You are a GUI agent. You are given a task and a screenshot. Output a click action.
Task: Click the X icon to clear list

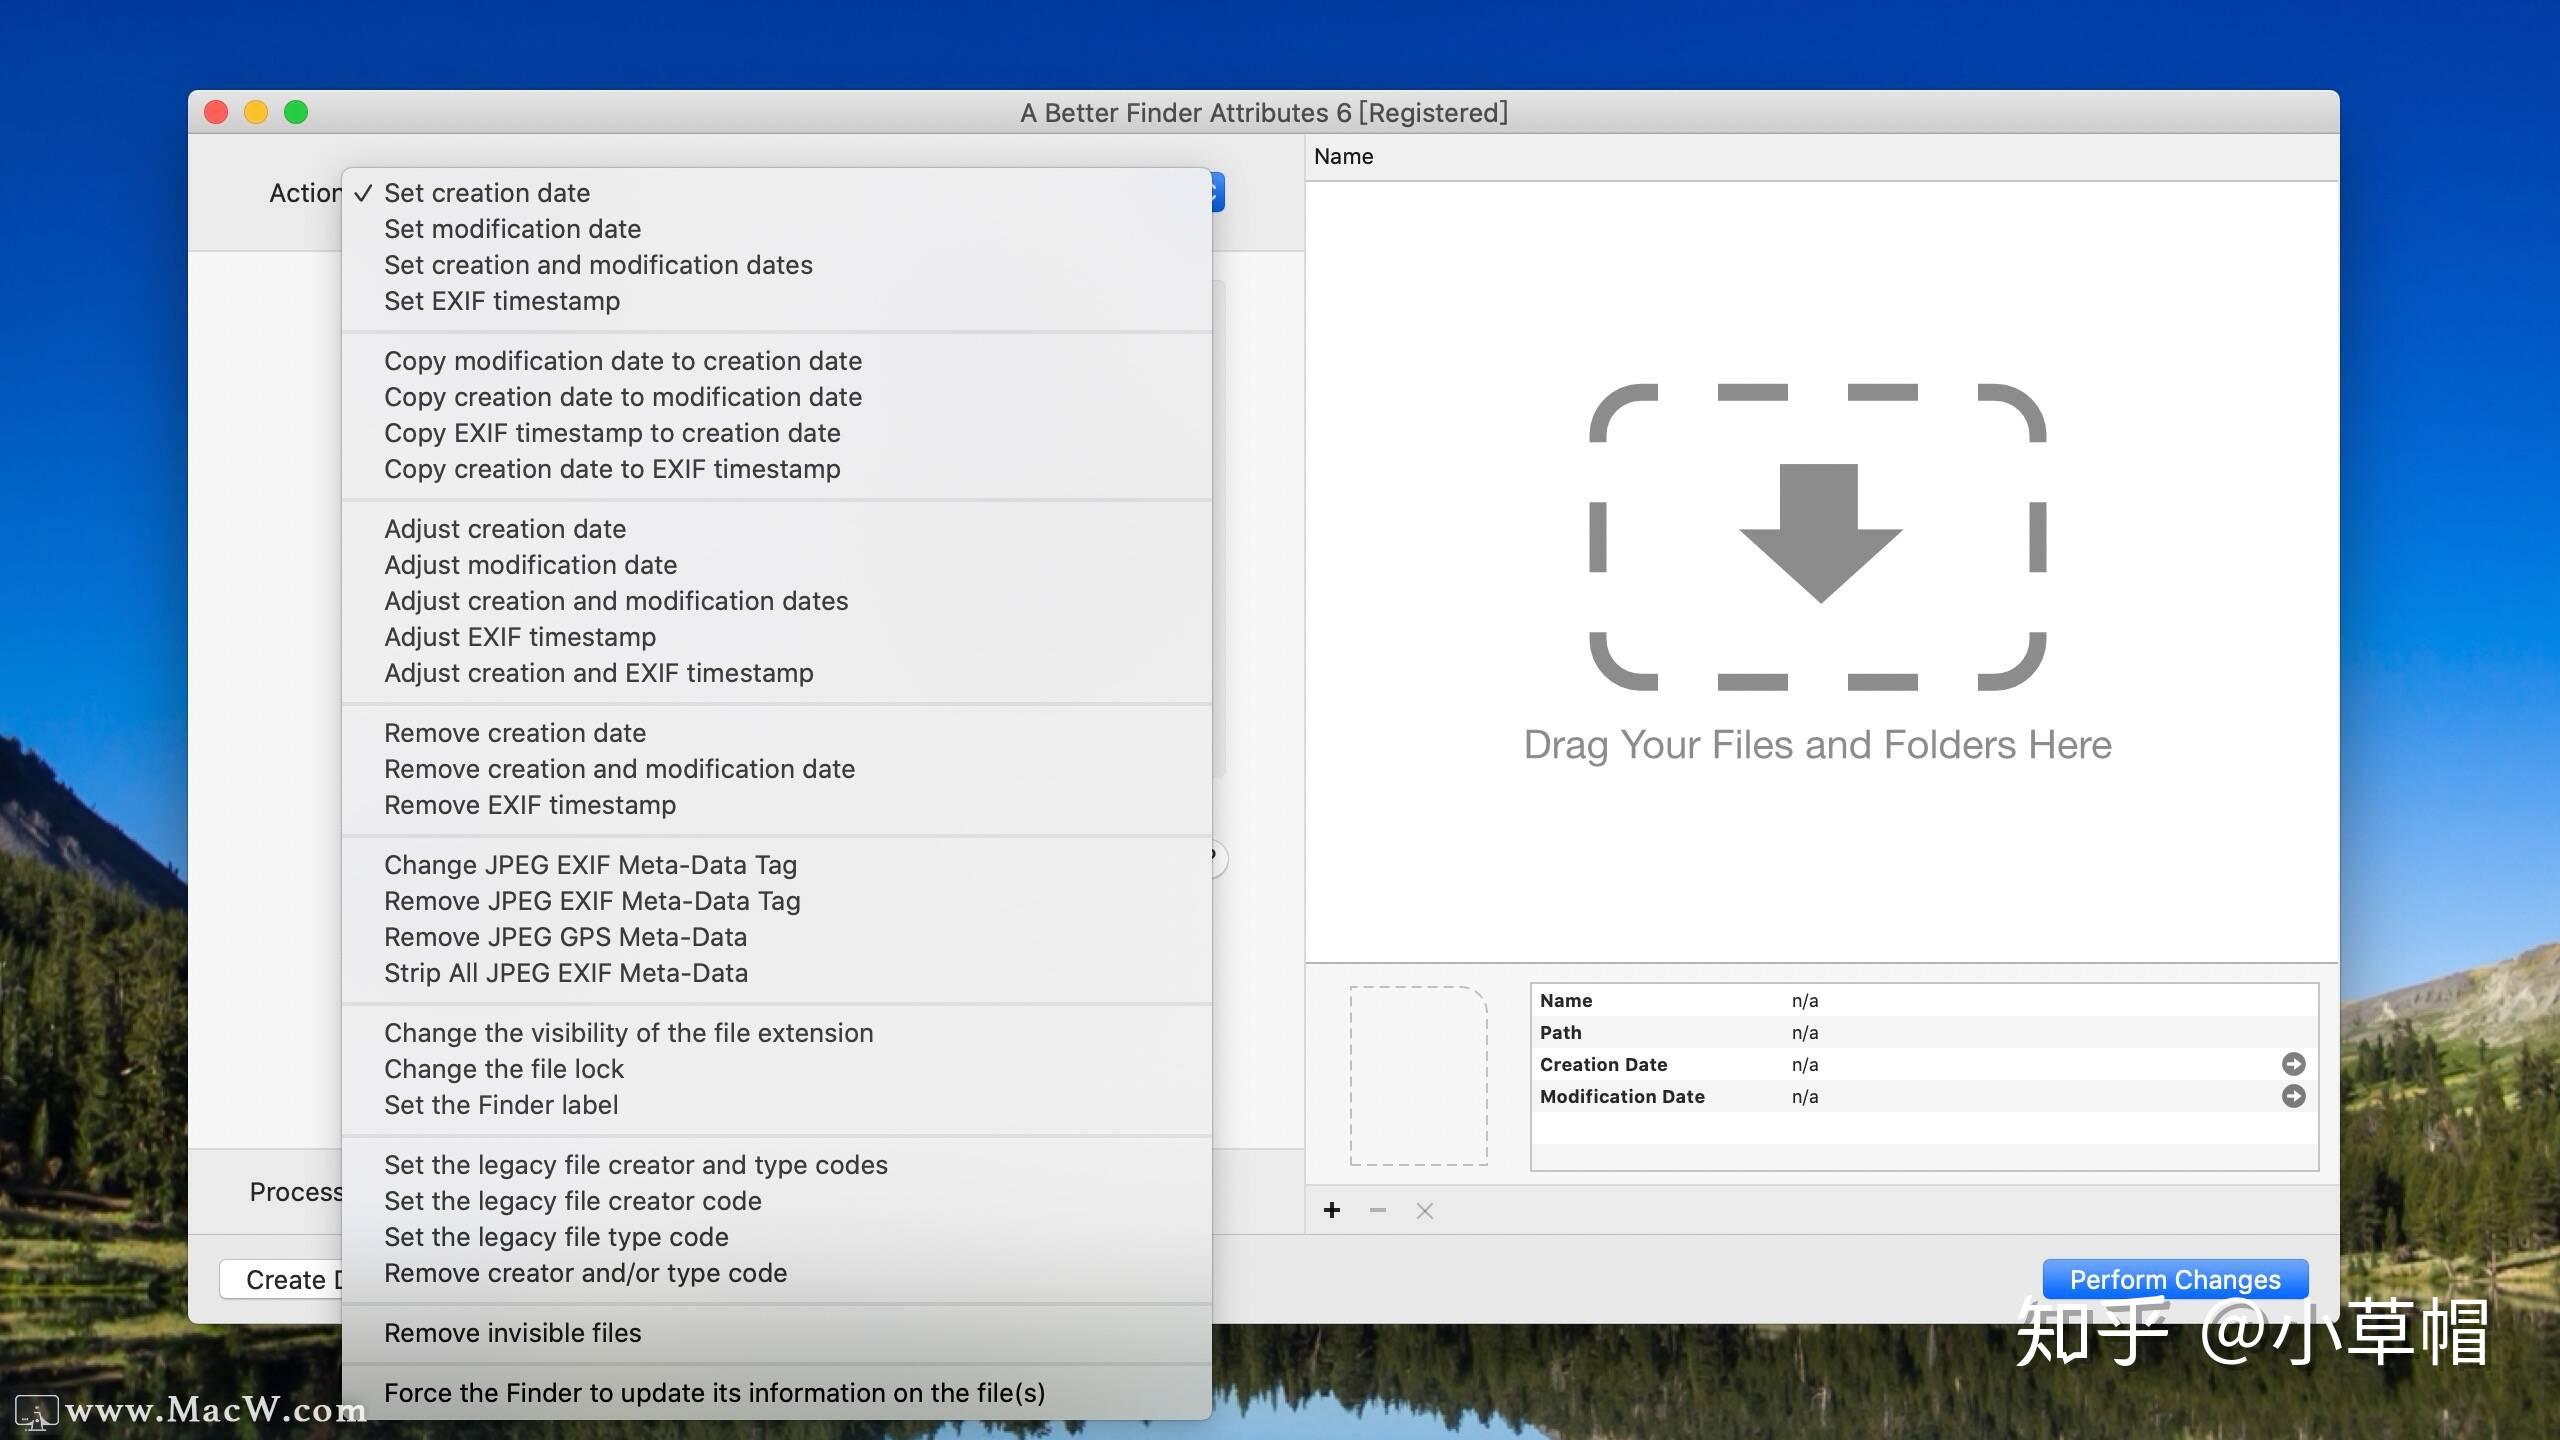click(1425, 1211)
